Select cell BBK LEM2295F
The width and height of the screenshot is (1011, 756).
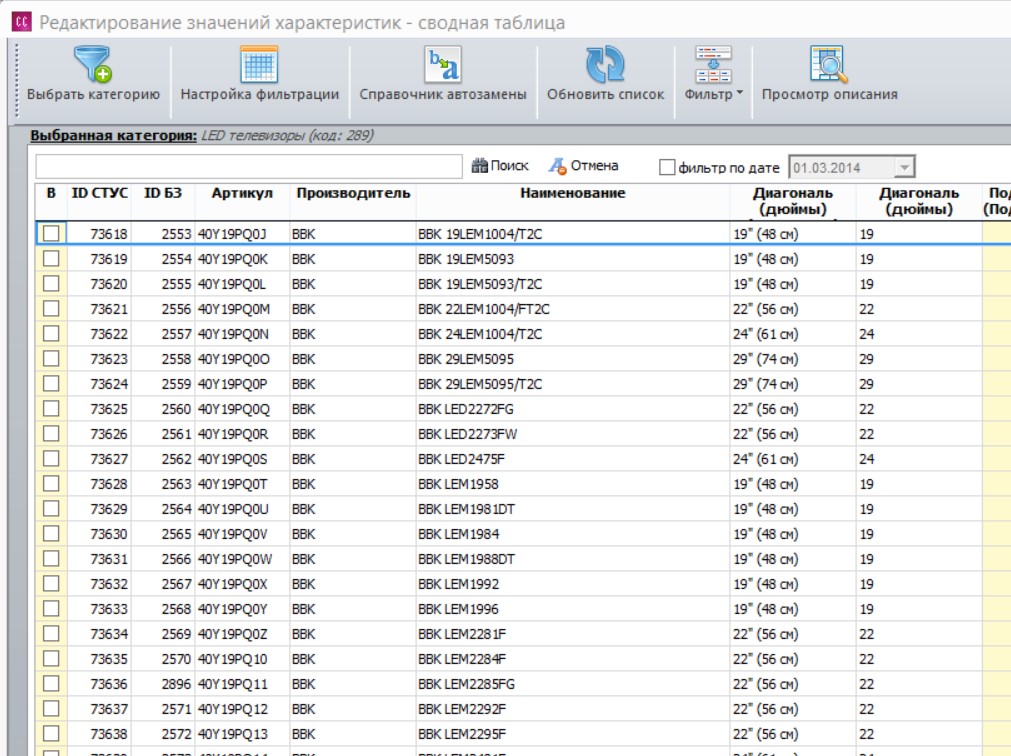pyautogui.click(x=573, y=734)
